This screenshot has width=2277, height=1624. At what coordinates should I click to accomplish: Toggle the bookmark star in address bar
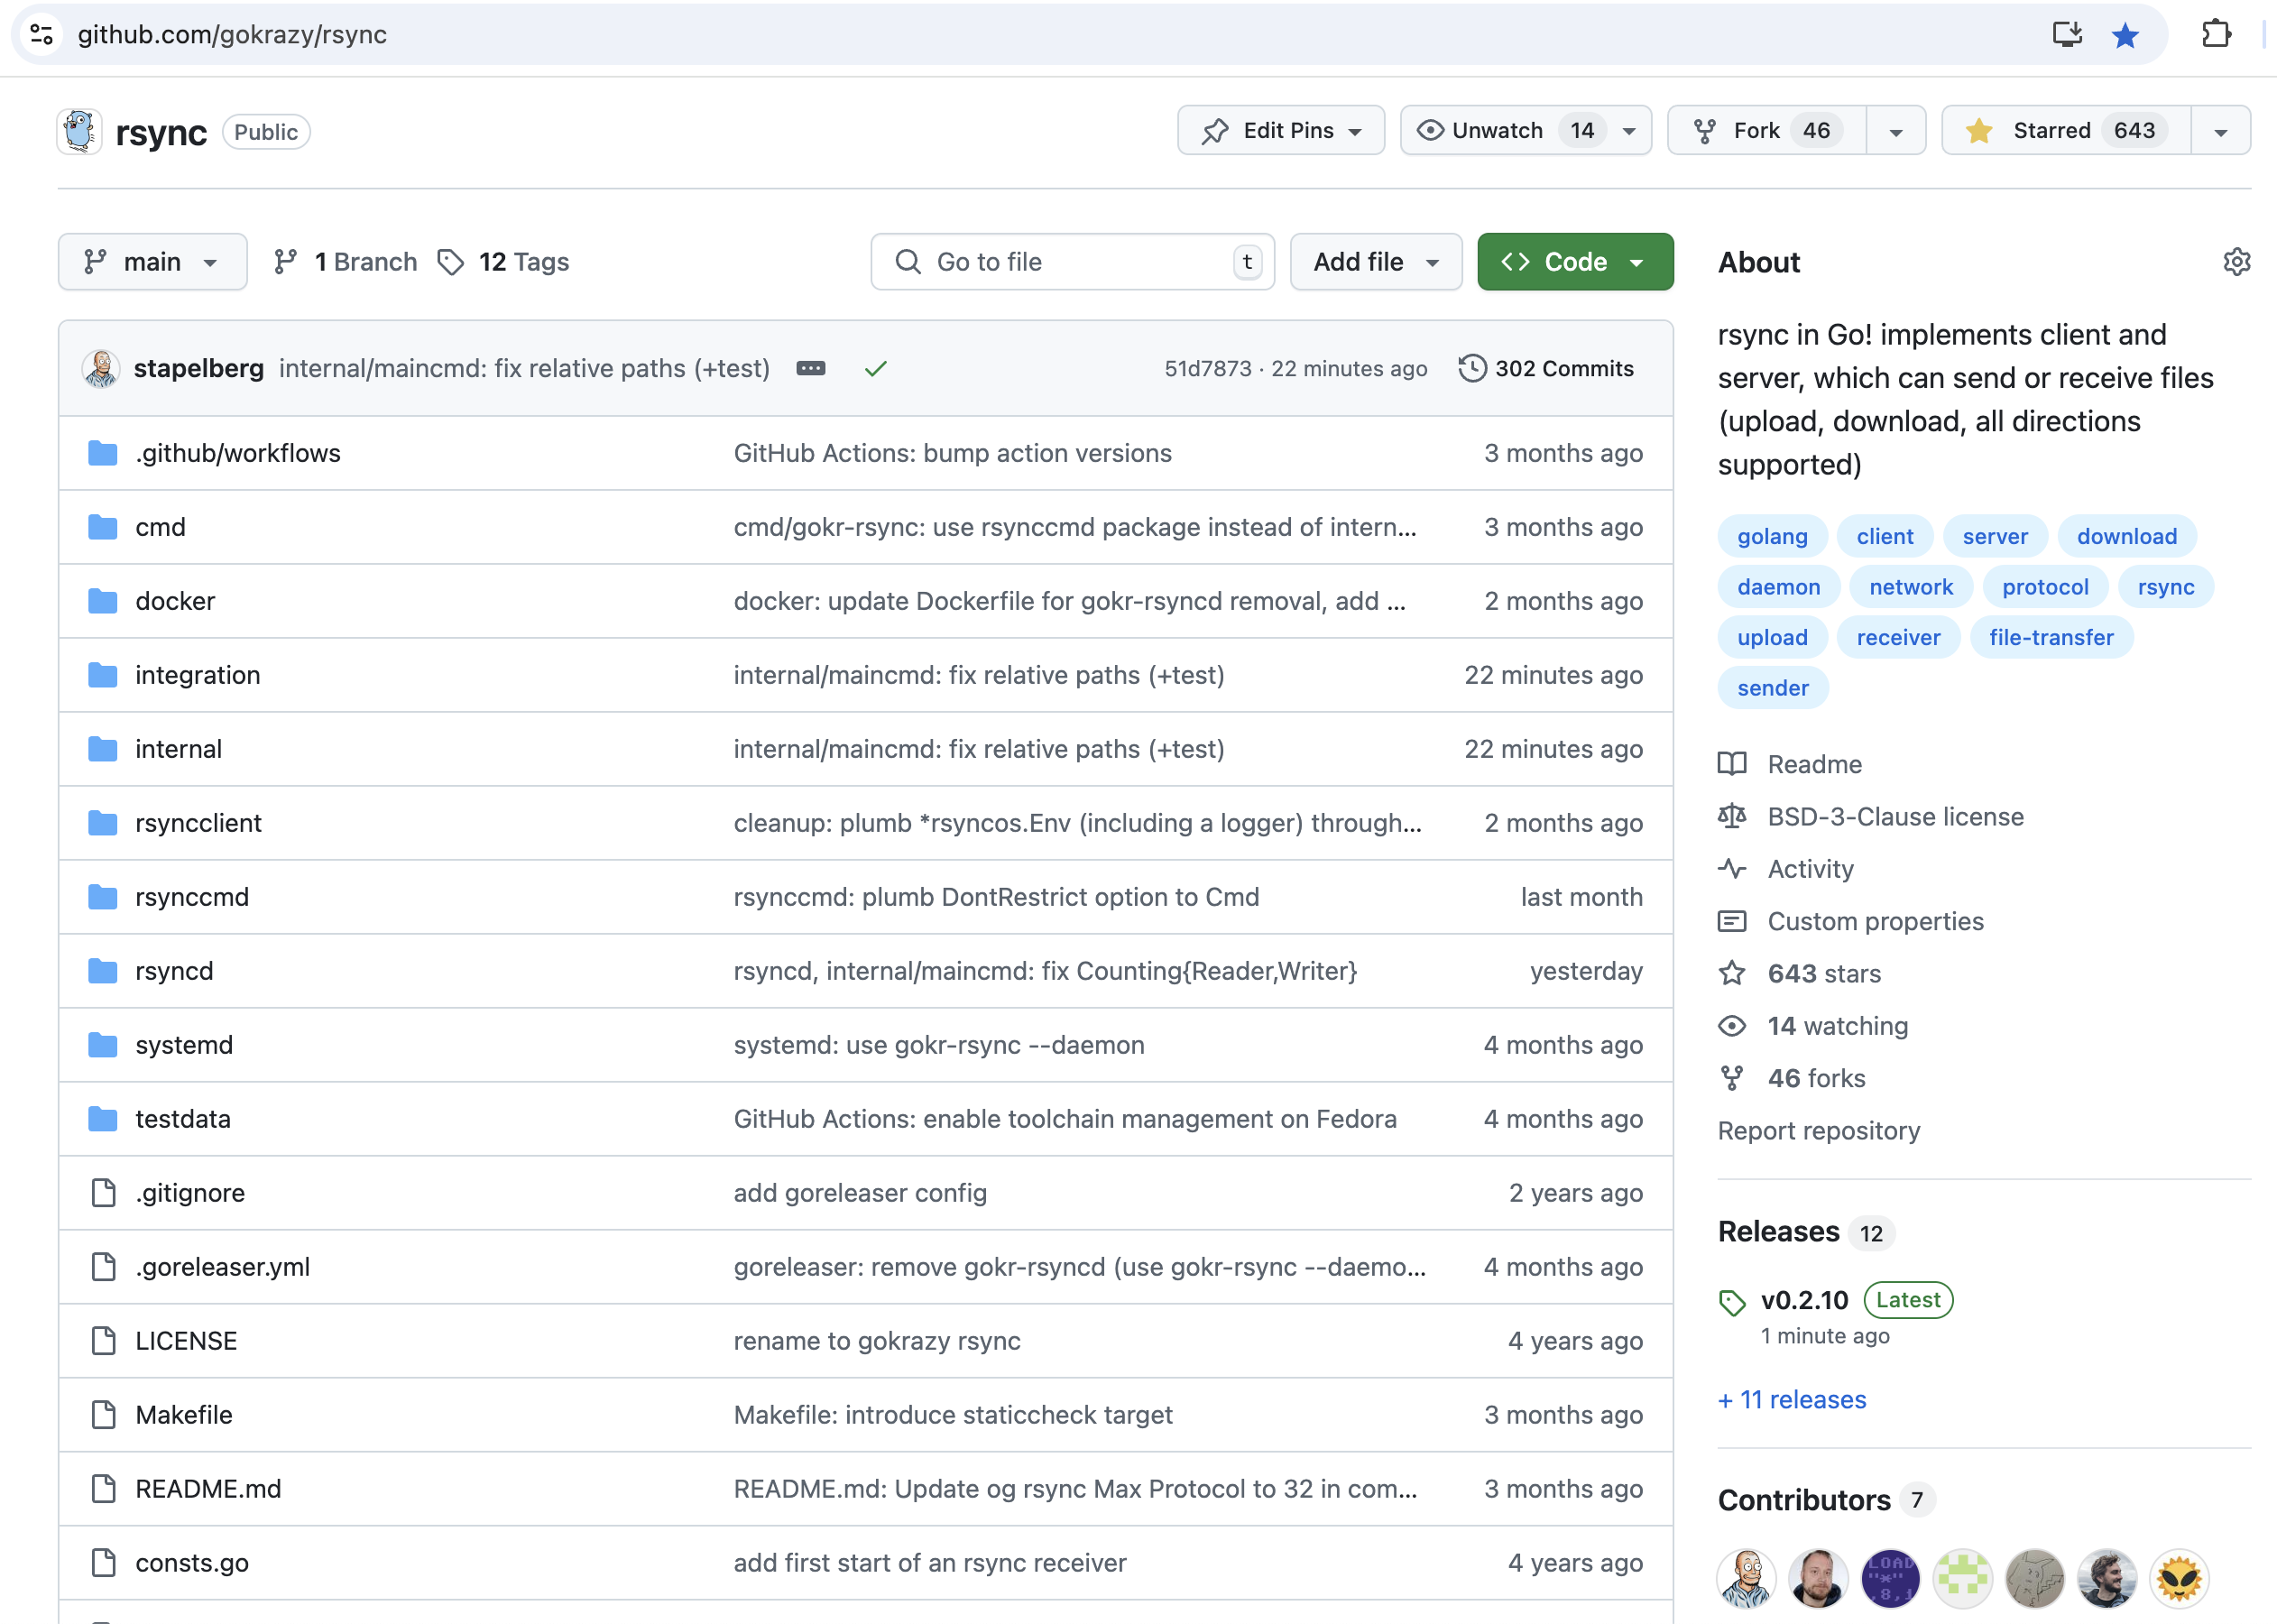pos(2125,35)
